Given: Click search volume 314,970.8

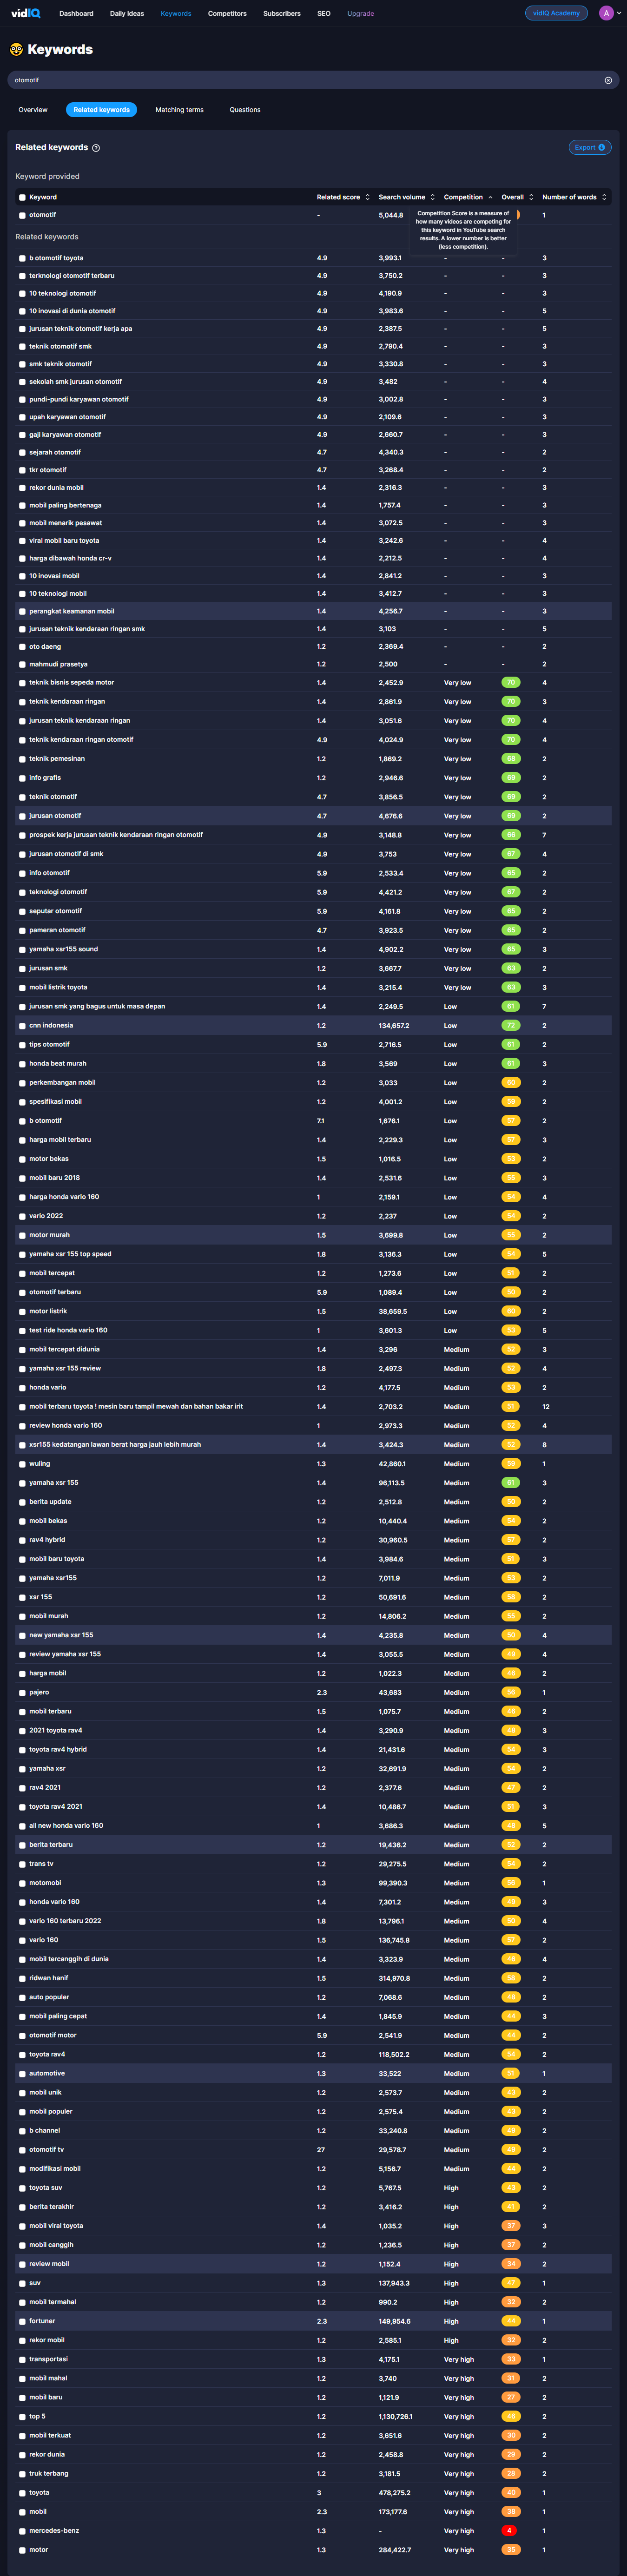Looking at the screenshot, I should 394,1978.
